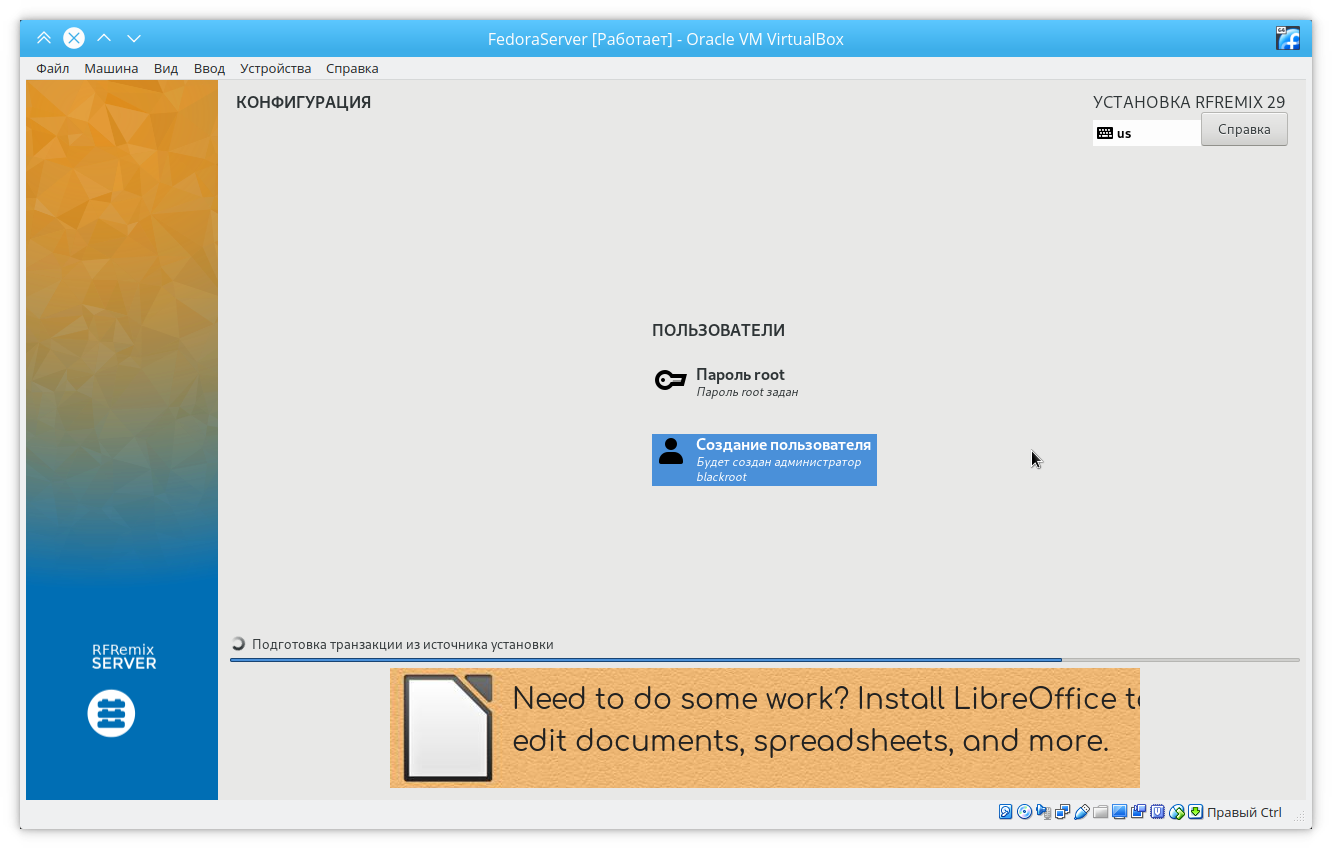Click the mouse integration status icon

coord(1177,812)
